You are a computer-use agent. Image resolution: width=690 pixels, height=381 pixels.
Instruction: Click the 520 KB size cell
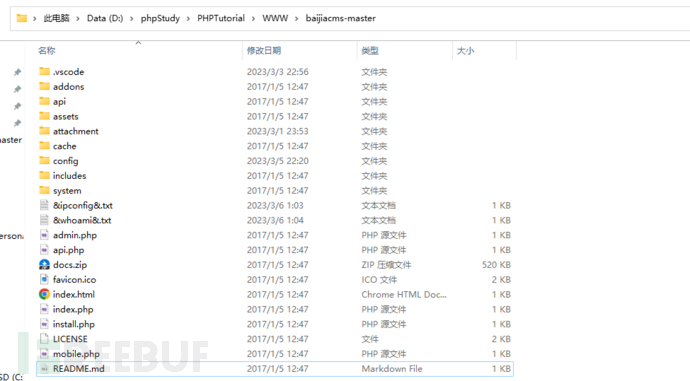pos(496,264)
